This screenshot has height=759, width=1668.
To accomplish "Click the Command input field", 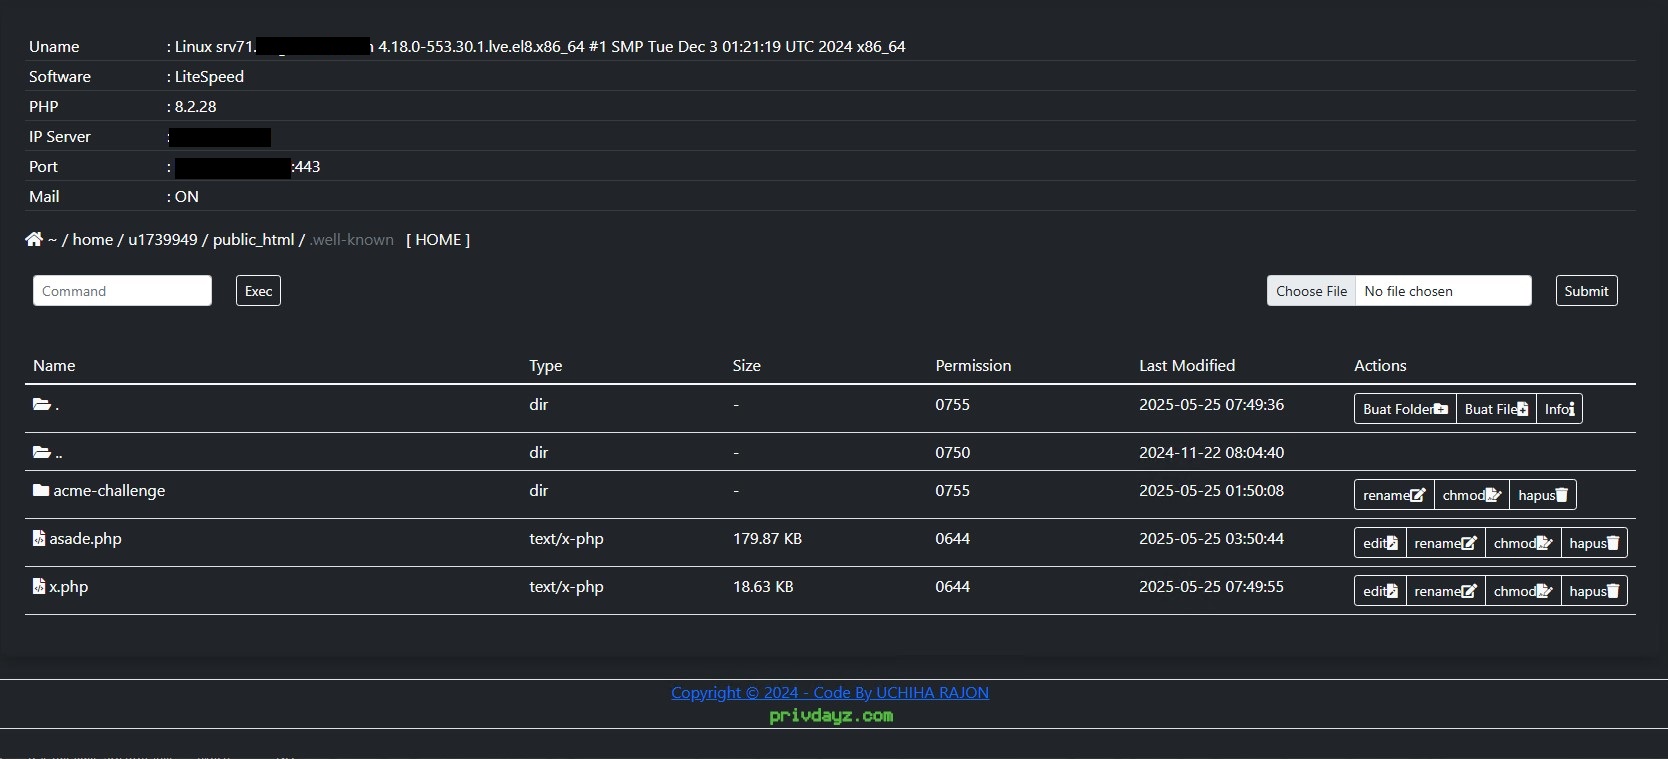I will (x=122, y=291).
